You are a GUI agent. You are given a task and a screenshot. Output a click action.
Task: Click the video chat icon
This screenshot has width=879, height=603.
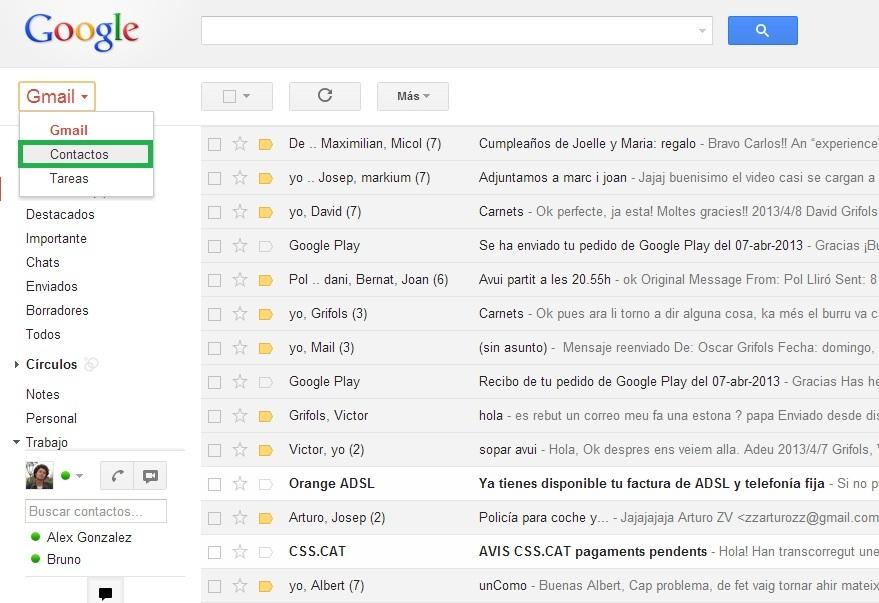[x=150, y=476]
